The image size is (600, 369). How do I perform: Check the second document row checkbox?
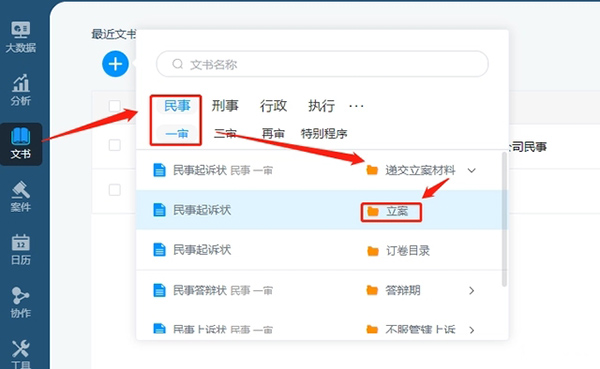pos(115,189)
